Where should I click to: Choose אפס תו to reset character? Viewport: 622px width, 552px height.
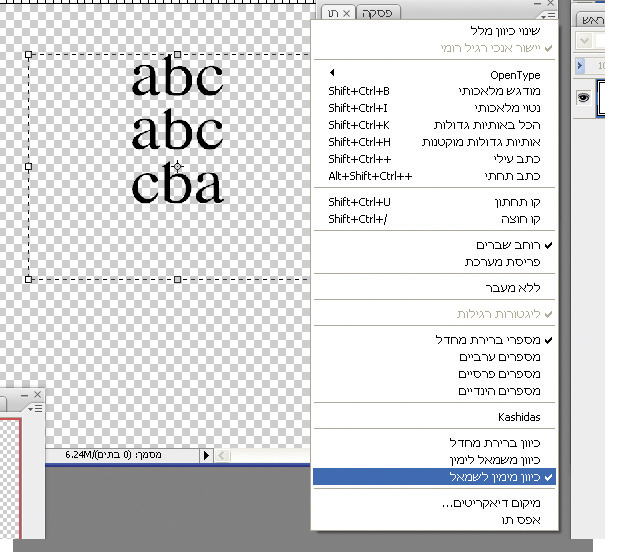pyautogui.click(x=522, y=519)
